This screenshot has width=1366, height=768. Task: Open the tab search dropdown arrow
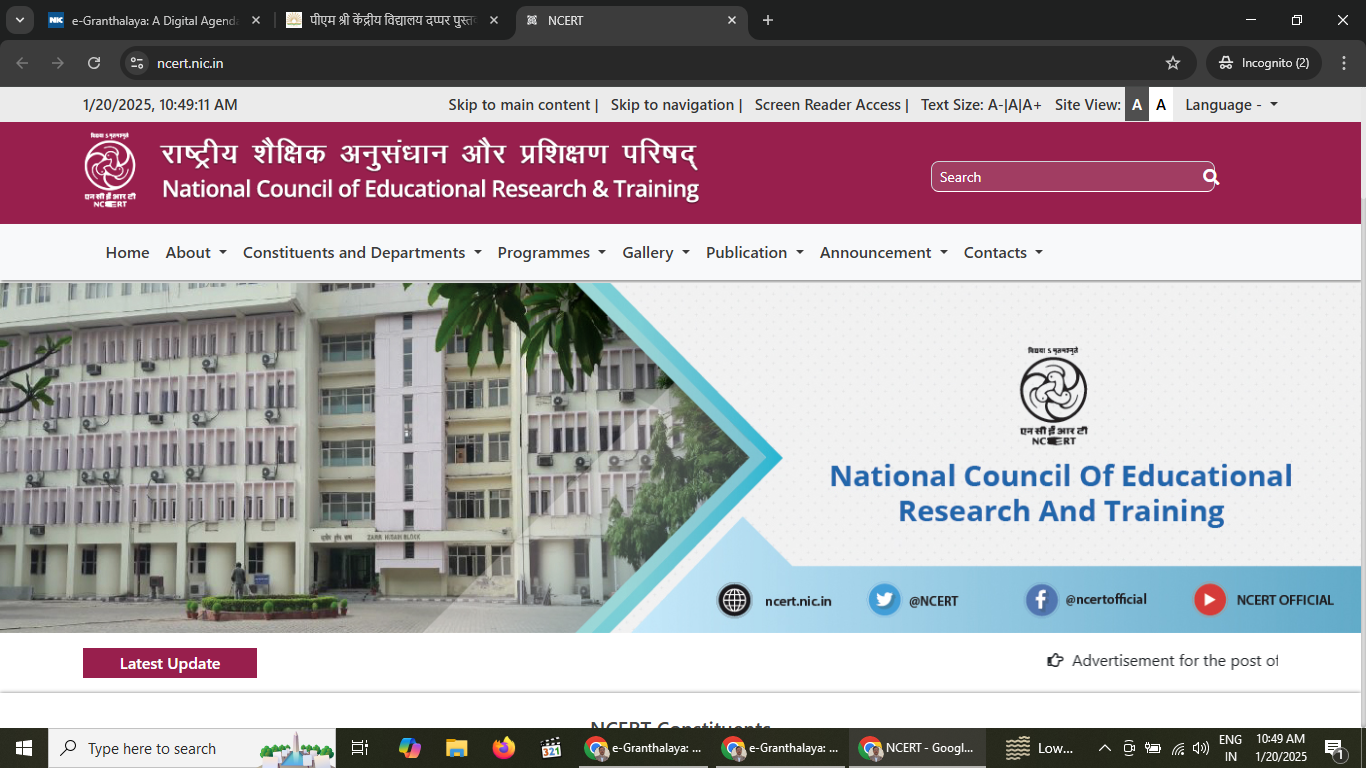tap(19, 20)
